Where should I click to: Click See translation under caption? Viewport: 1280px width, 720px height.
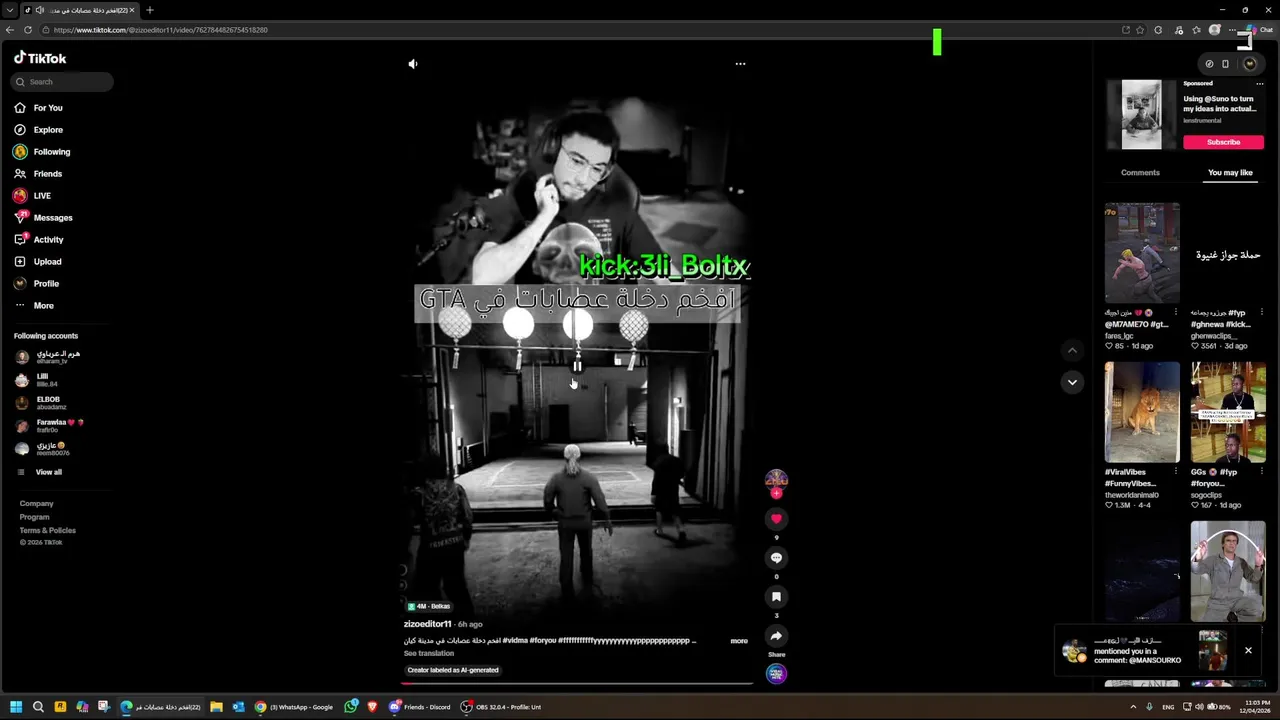pyautogui.click(x=428, y=653)
